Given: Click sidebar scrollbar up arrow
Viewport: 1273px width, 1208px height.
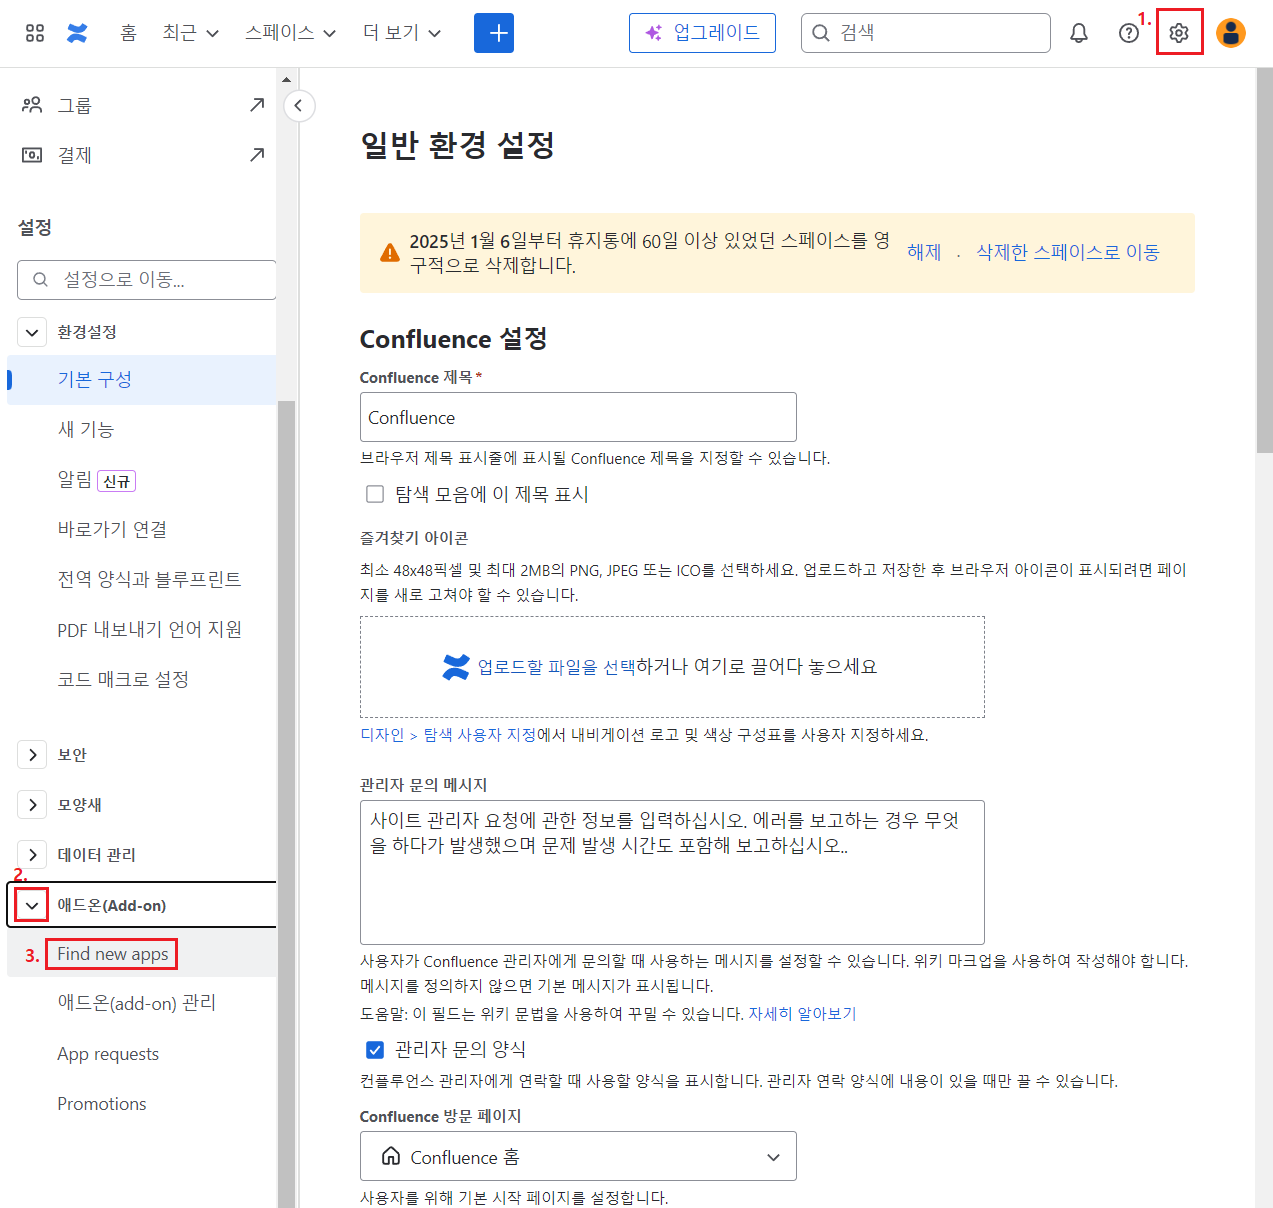Looking at the screenshot, I should click(286, 79).
